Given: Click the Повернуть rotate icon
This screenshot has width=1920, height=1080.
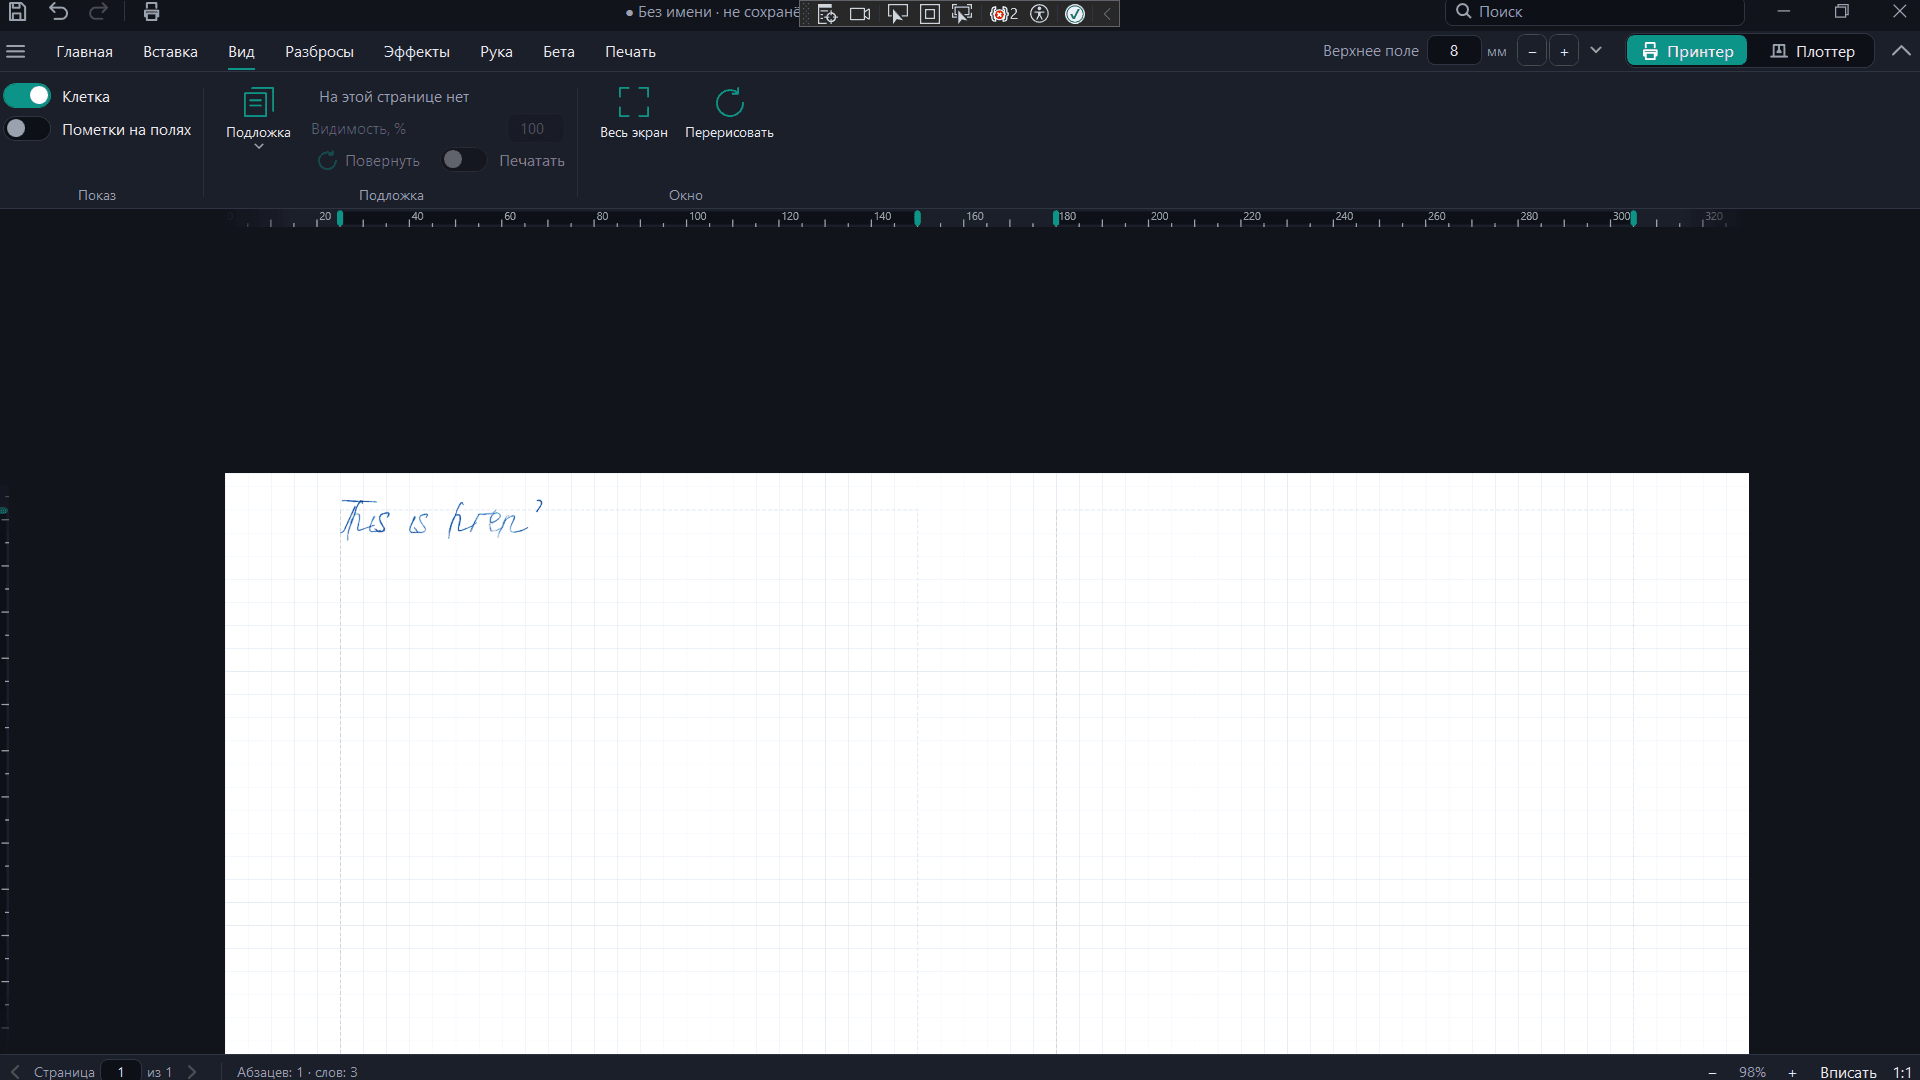Looking at the screenshot, I should (x=327, y=161).
